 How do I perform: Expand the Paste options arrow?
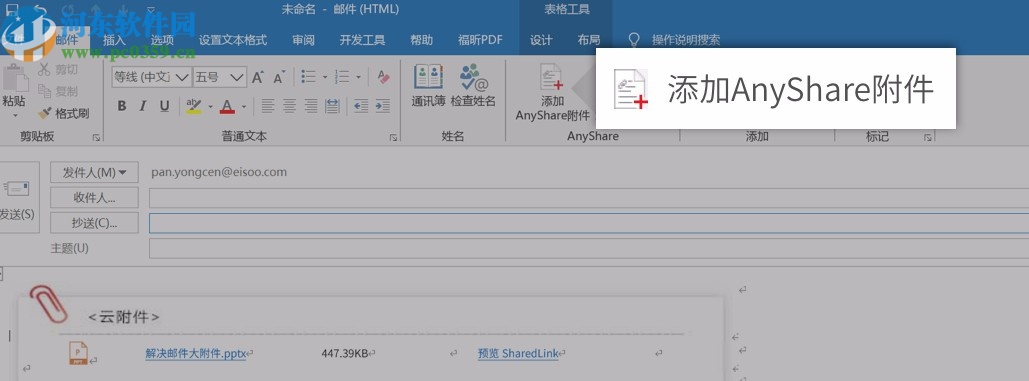(14, 115)
